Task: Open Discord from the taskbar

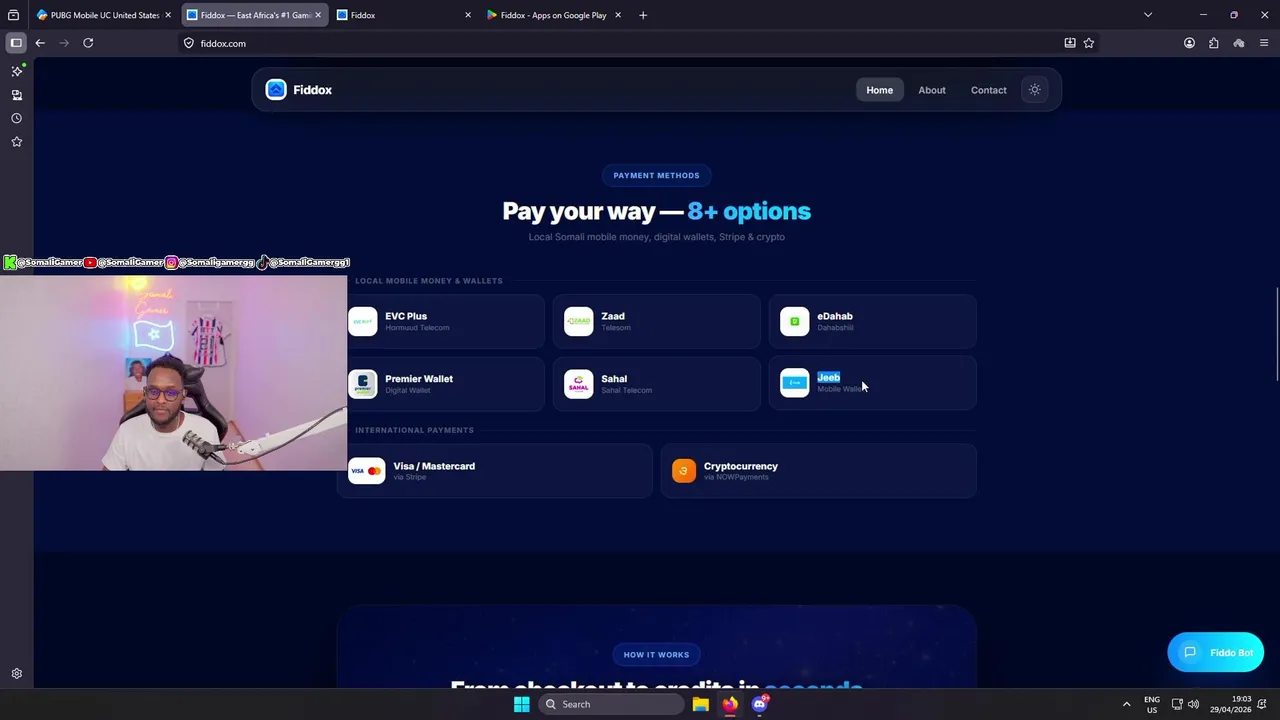Action: click(x=760, y=704)
